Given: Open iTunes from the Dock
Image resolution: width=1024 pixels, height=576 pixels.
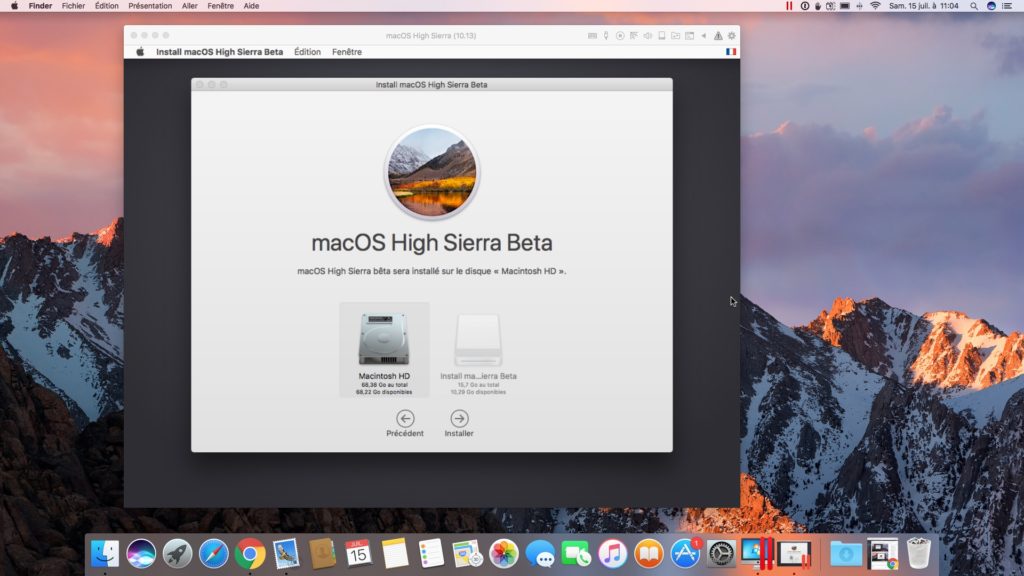Looking at the screenshot, I should click(613, 554).
